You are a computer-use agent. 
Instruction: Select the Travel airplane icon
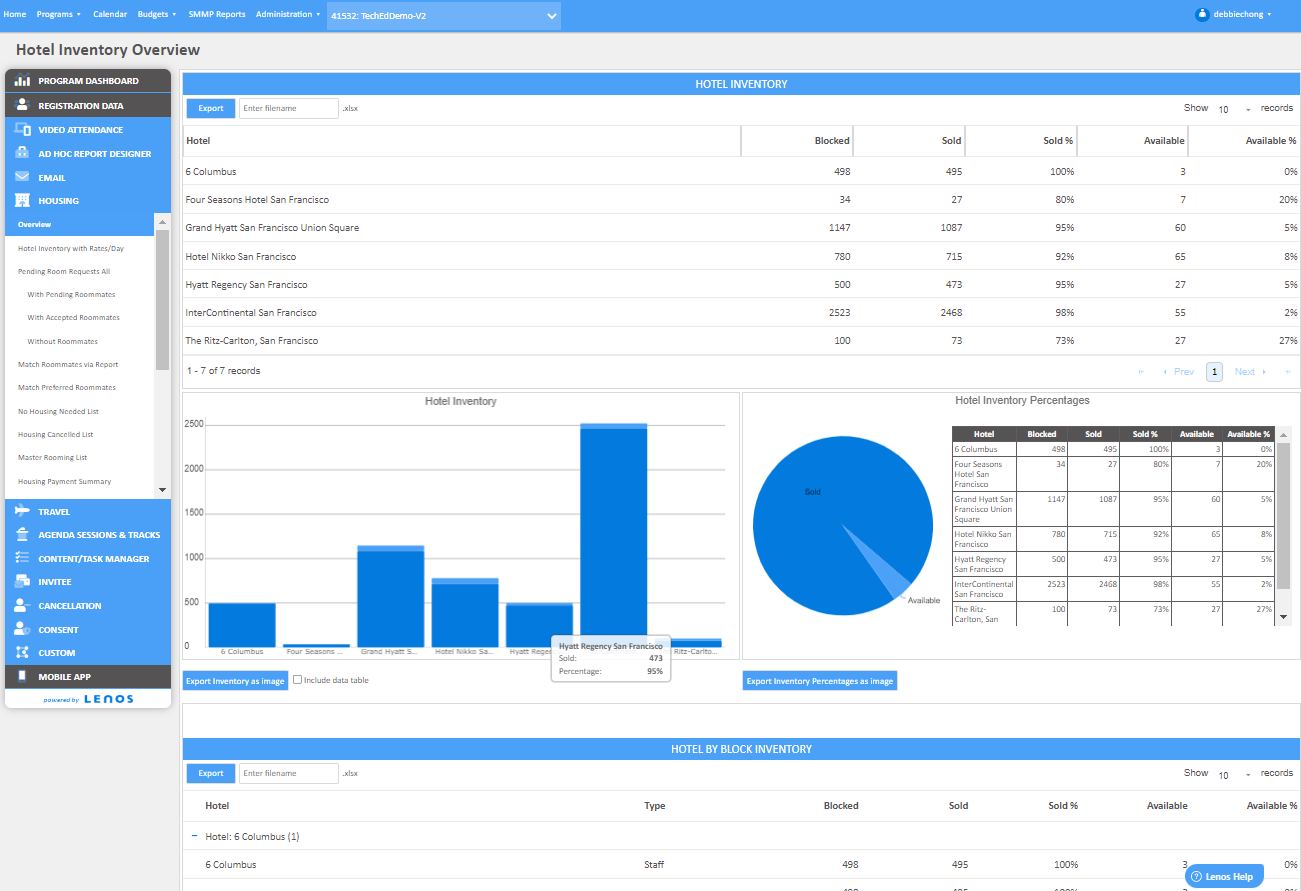(22, 512)
